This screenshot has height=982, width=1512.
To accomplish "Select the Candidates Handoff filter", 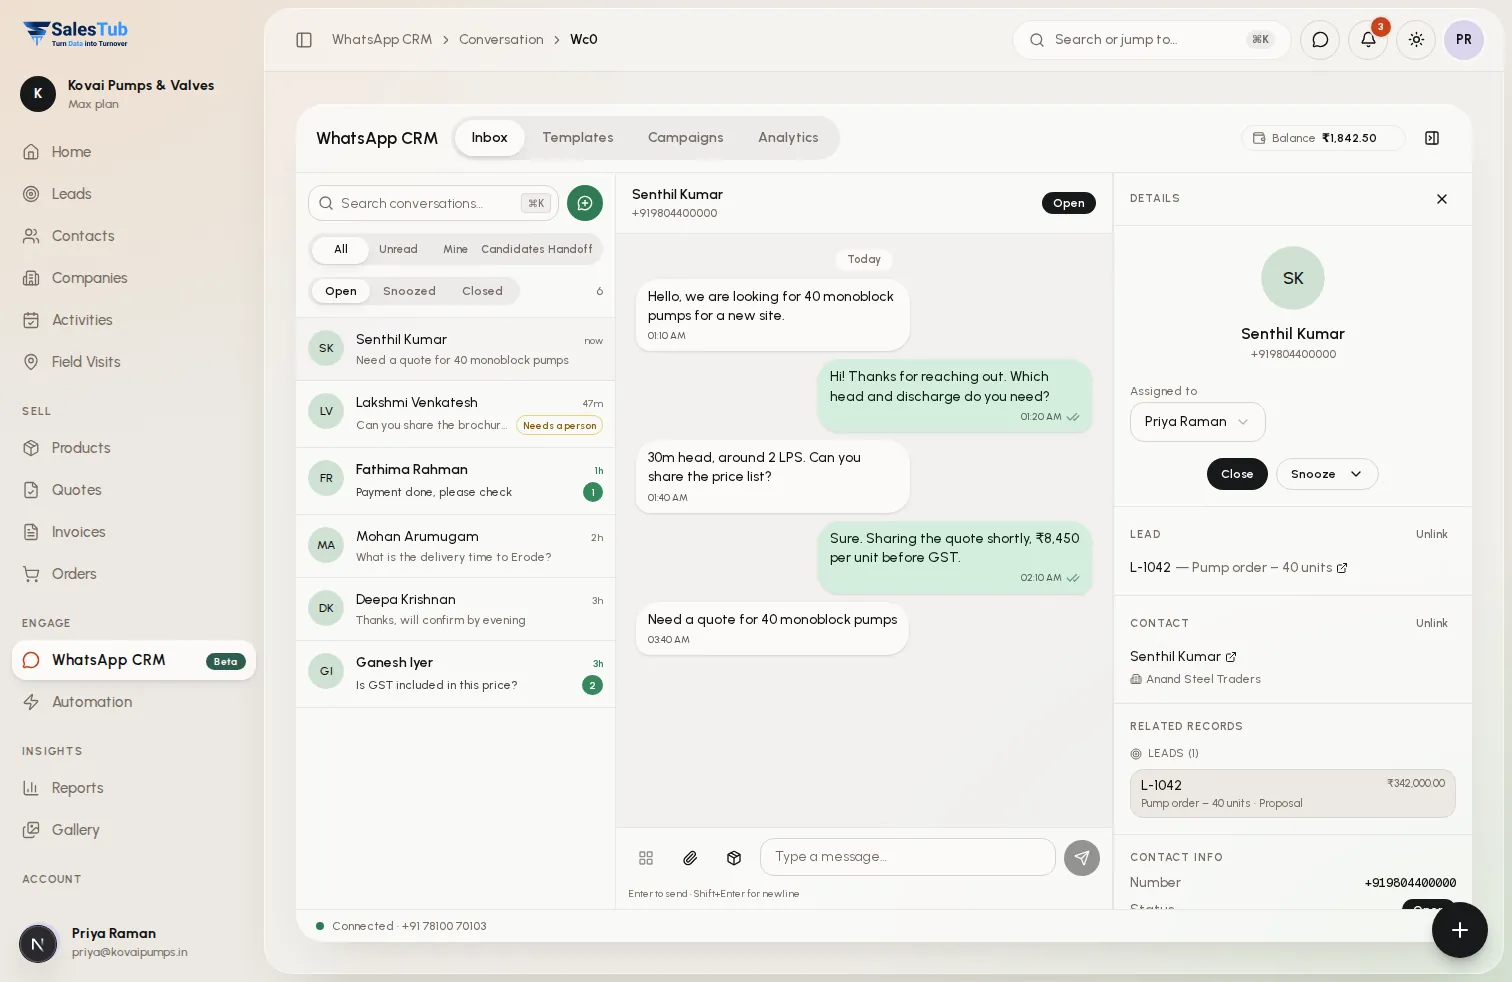I will pyautogui.click(x=537, y=249).
